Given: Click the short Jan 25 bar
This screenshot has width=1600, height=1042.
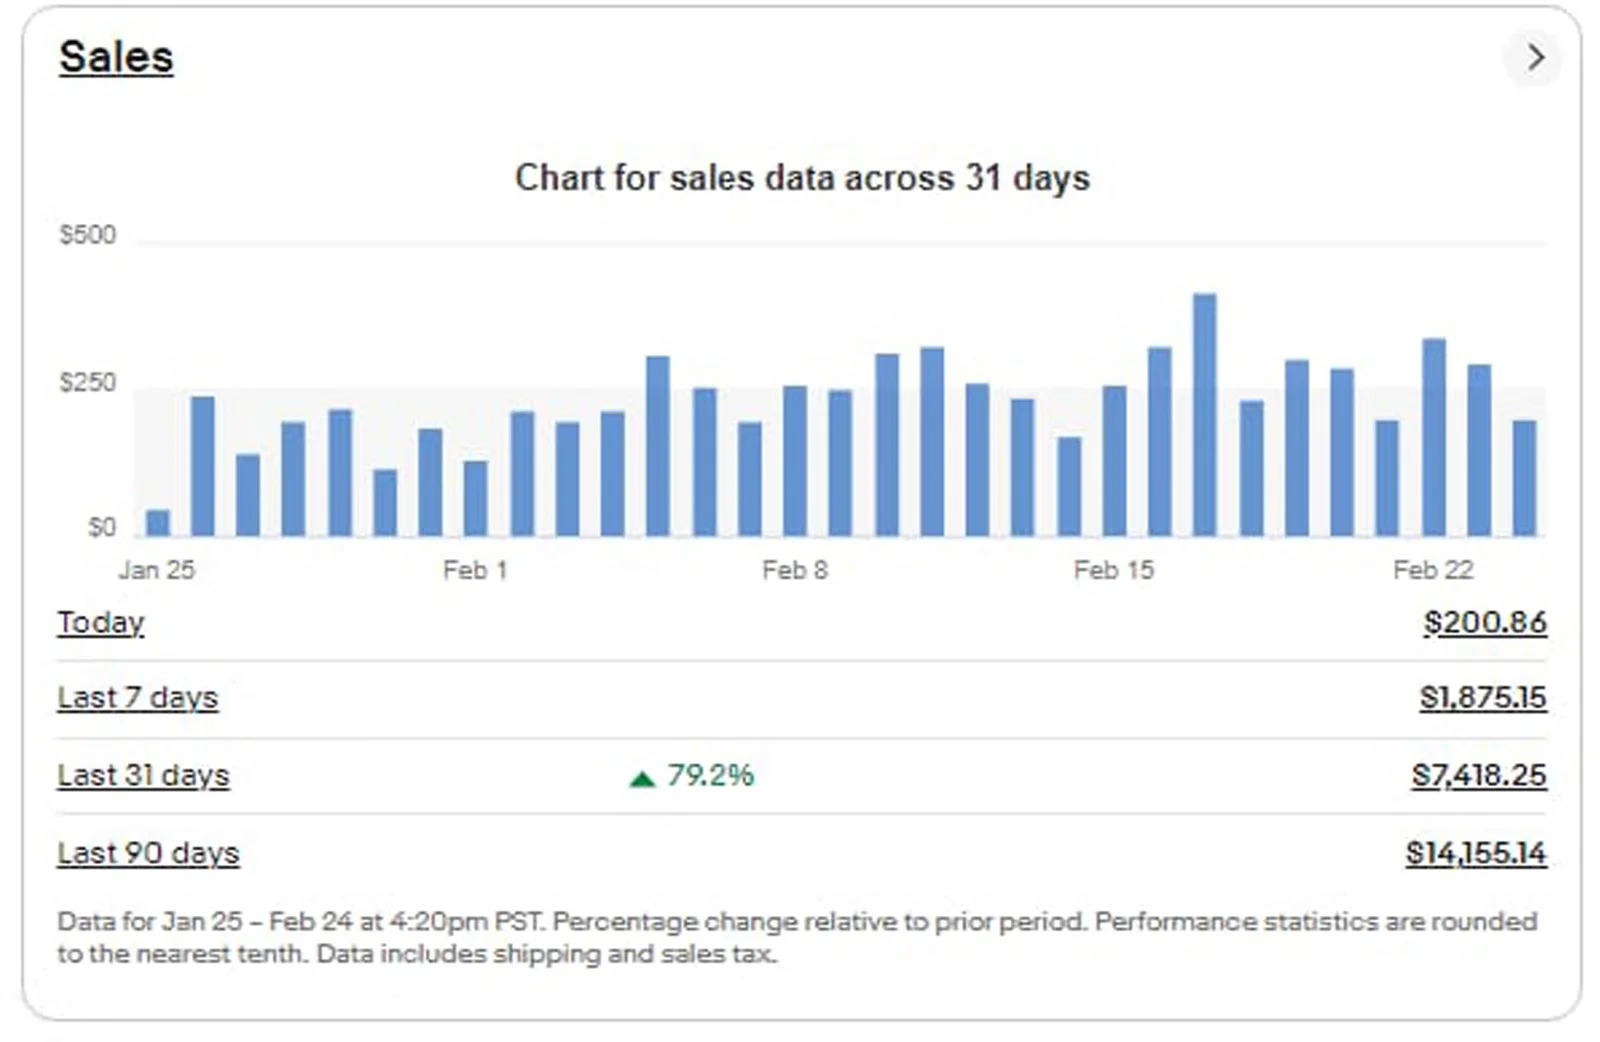Looking at the screenshot, I should click(x=158, y=523).
